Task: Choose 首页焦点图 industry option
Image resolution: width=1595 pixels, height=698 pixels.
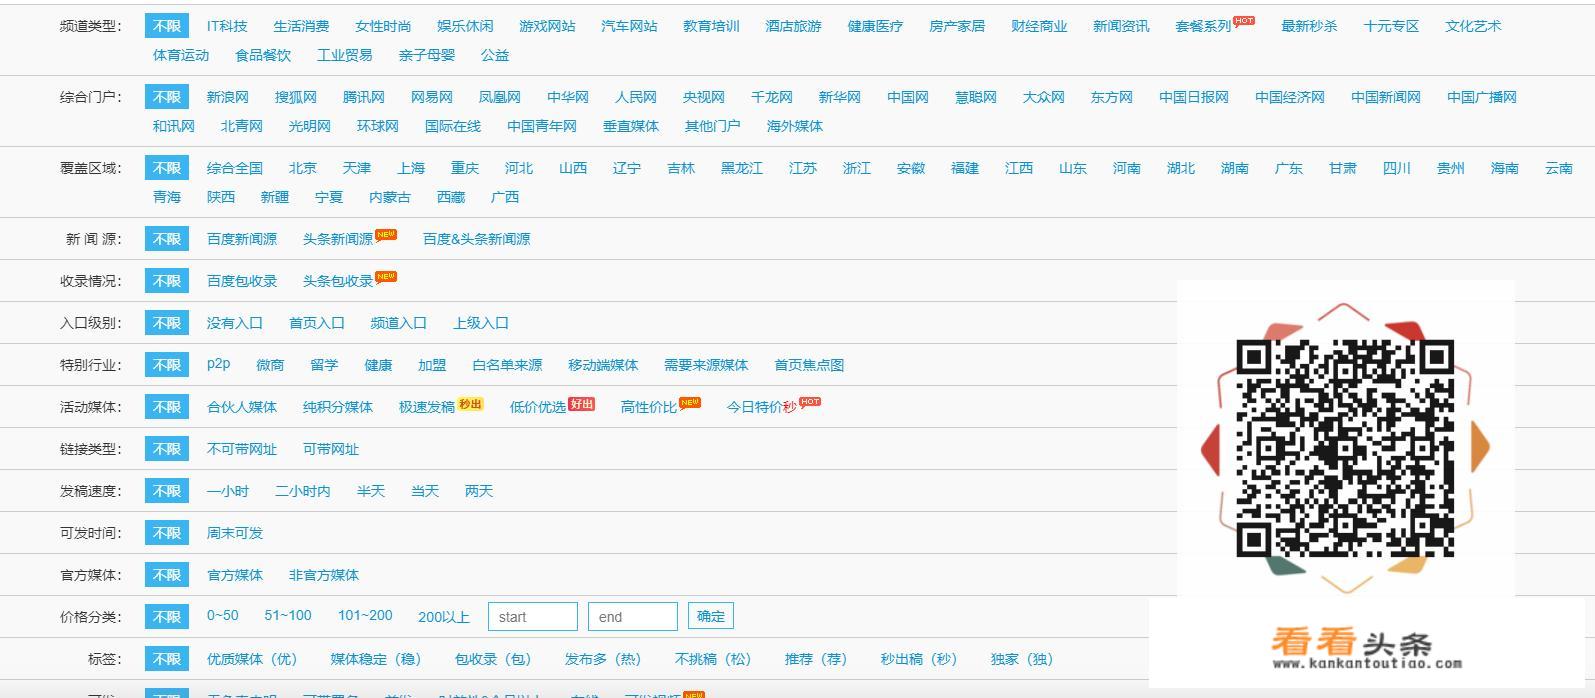Action: [x=810, y=365]
